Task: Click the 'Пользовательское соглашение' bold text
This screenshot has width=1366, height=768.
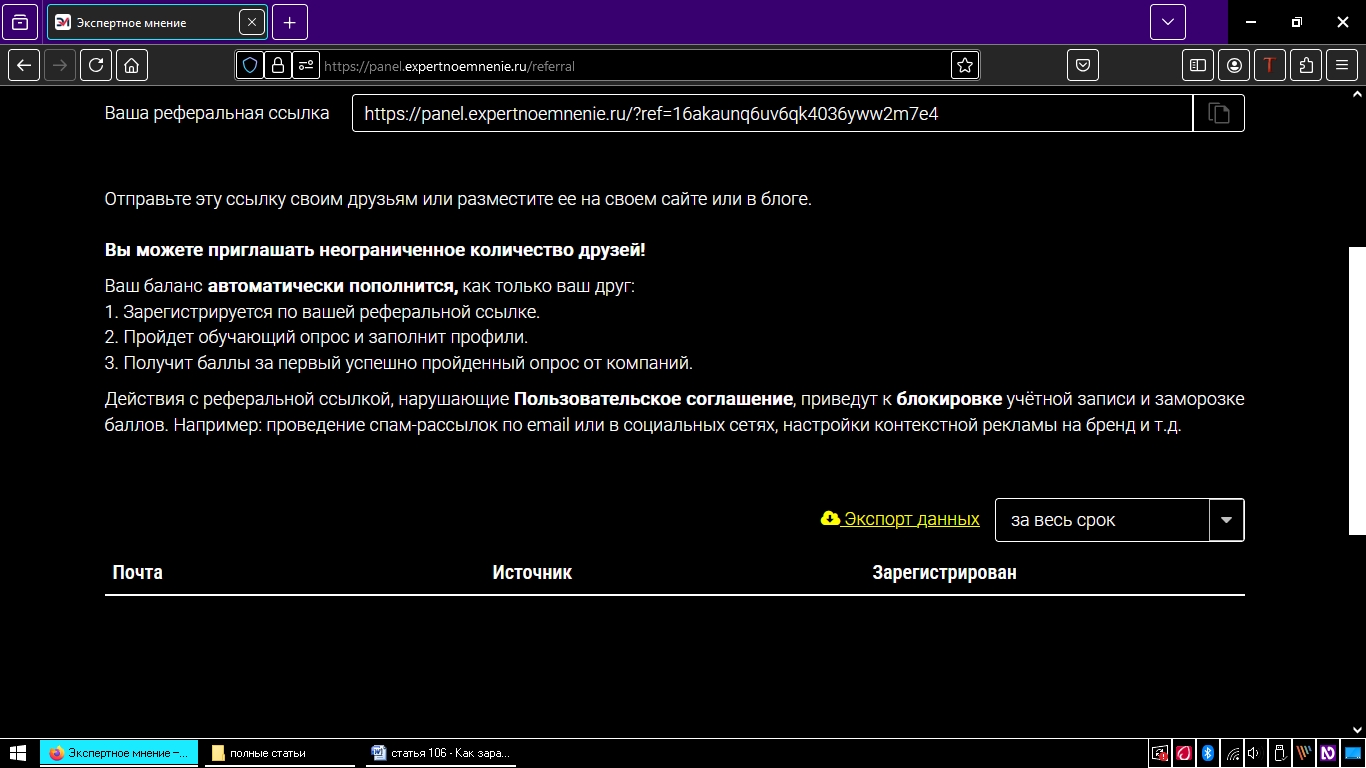Action: tap(653, 399)
